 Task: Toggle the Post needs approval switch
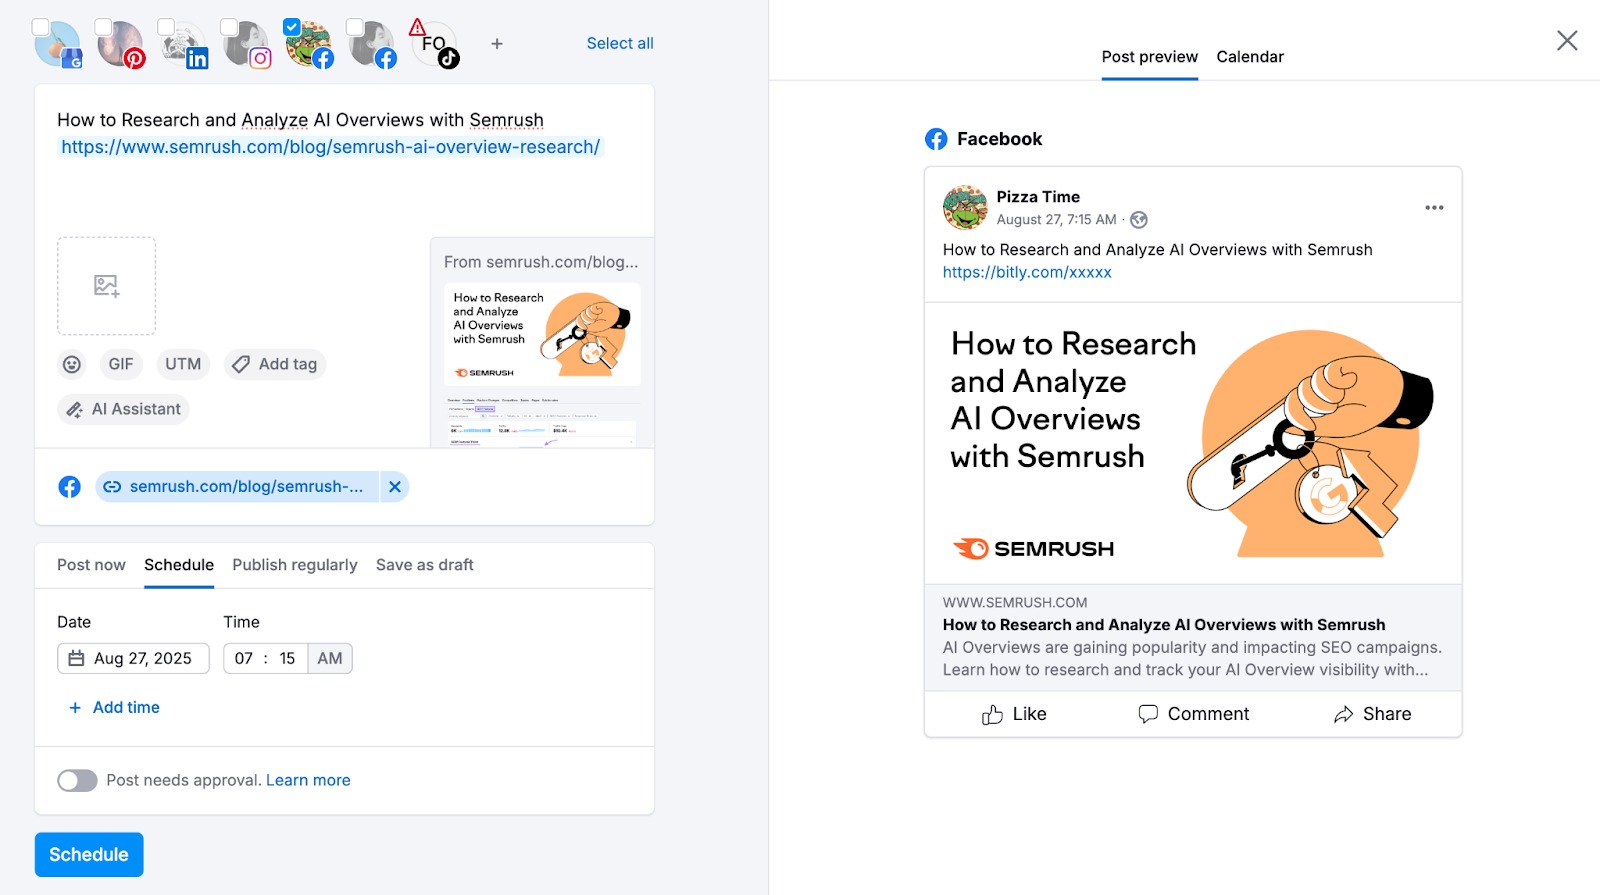pos(77,781)
